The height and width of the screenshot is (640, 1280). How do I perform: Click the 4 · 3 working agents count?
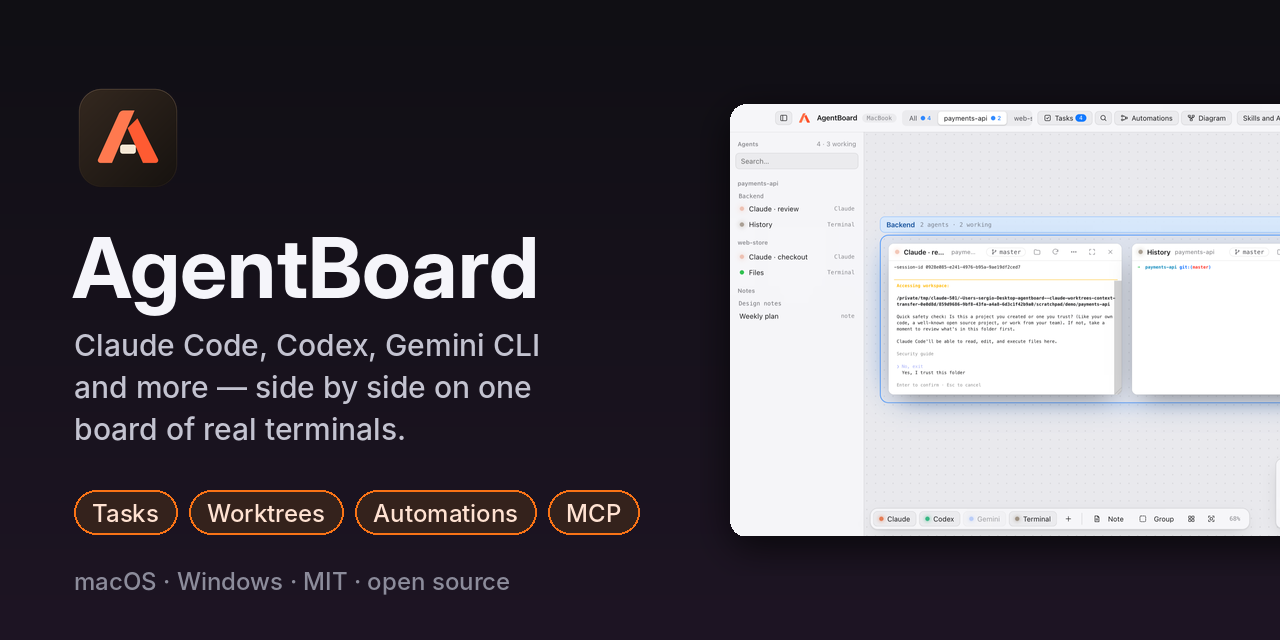click(x=836, y=144)
